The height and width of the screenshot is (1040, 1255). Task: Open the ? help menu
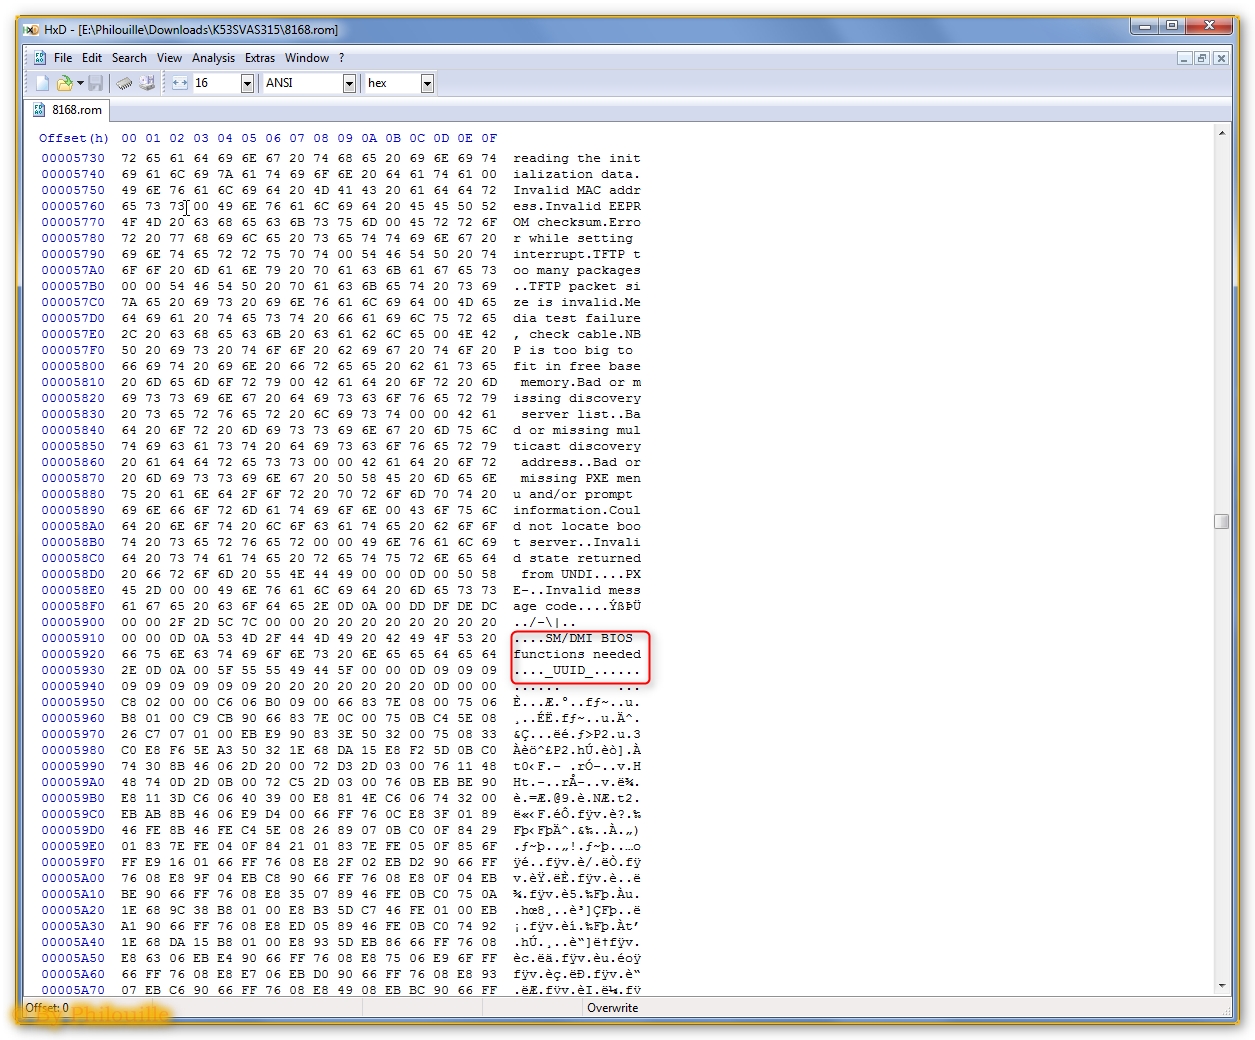click(x=341, y=58)
